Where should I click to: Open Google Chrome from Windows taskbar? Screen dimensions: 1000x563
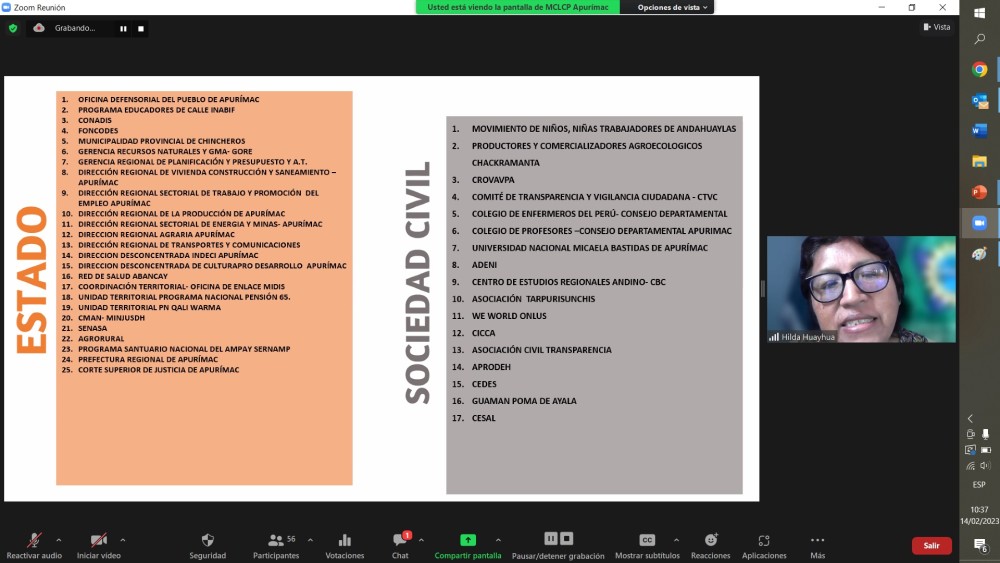(980, 70)
